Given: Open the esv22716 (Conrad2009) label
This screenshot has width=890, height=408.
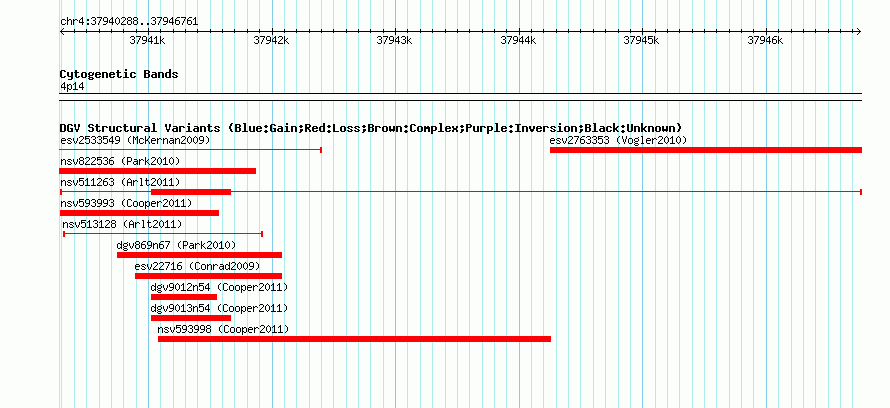Looking at the screenshot, I should [x=197, y=266].
